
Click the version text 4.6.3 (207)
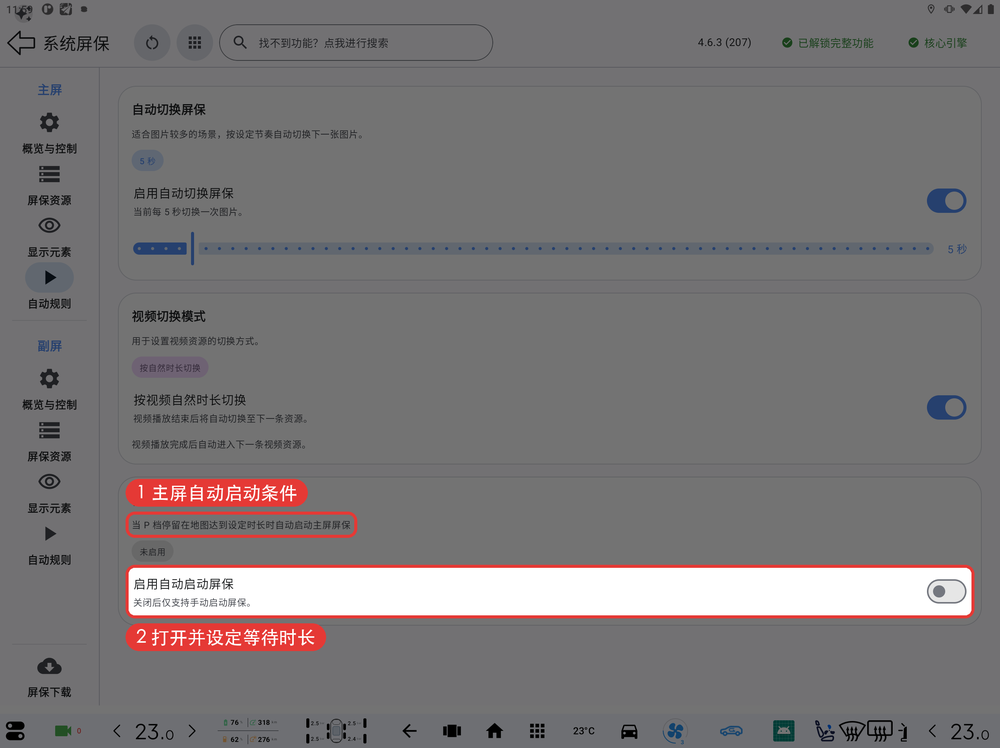pos(724,43)
